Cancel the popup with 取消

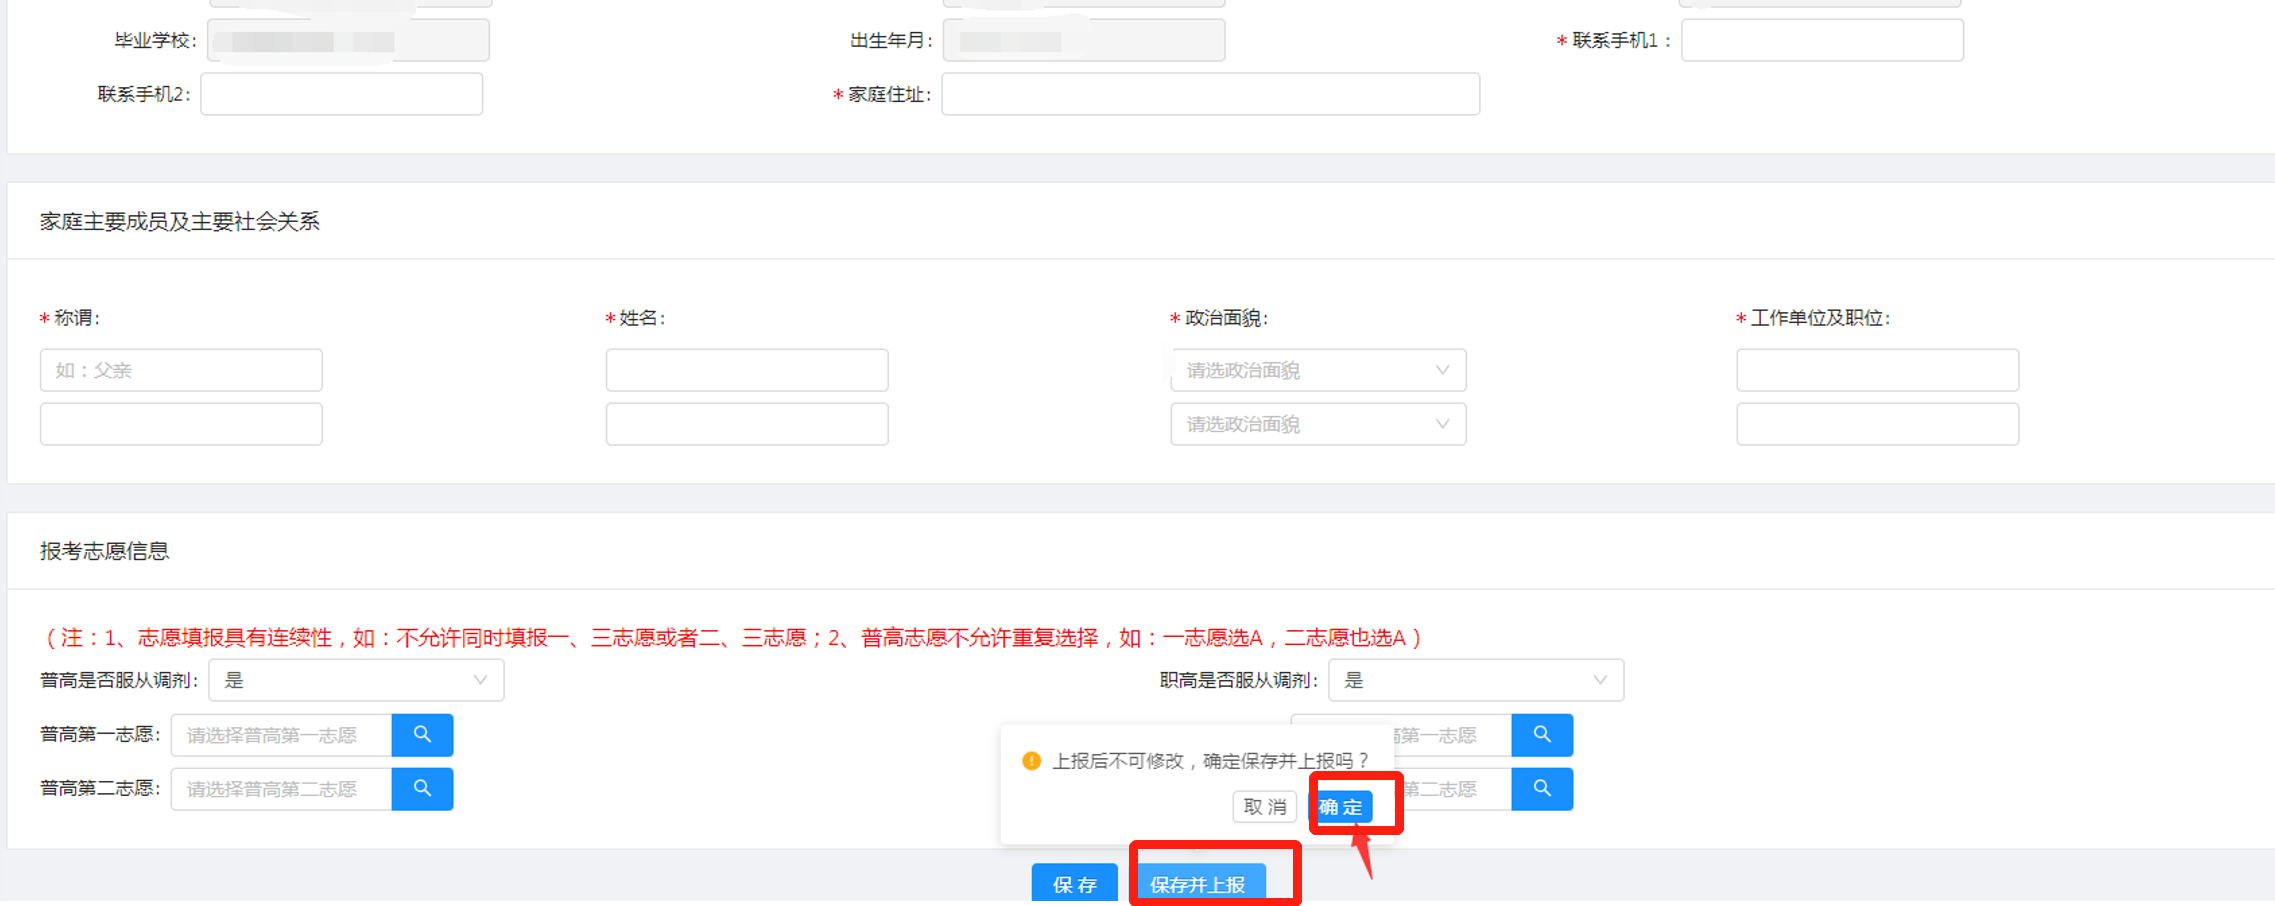[x=1265, y=807]
